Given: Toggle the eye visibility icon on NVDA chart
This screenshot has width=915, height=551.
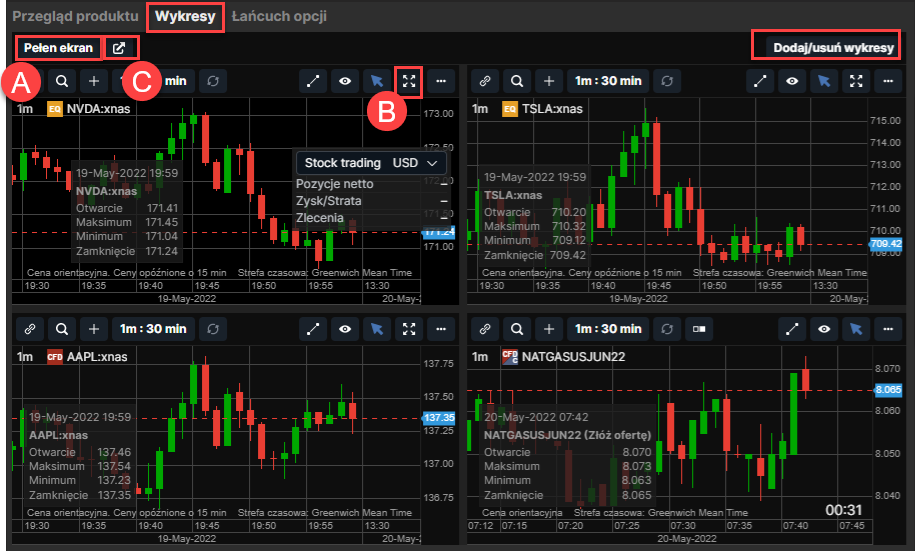Looking at the screenshot, I should (345, 81).
